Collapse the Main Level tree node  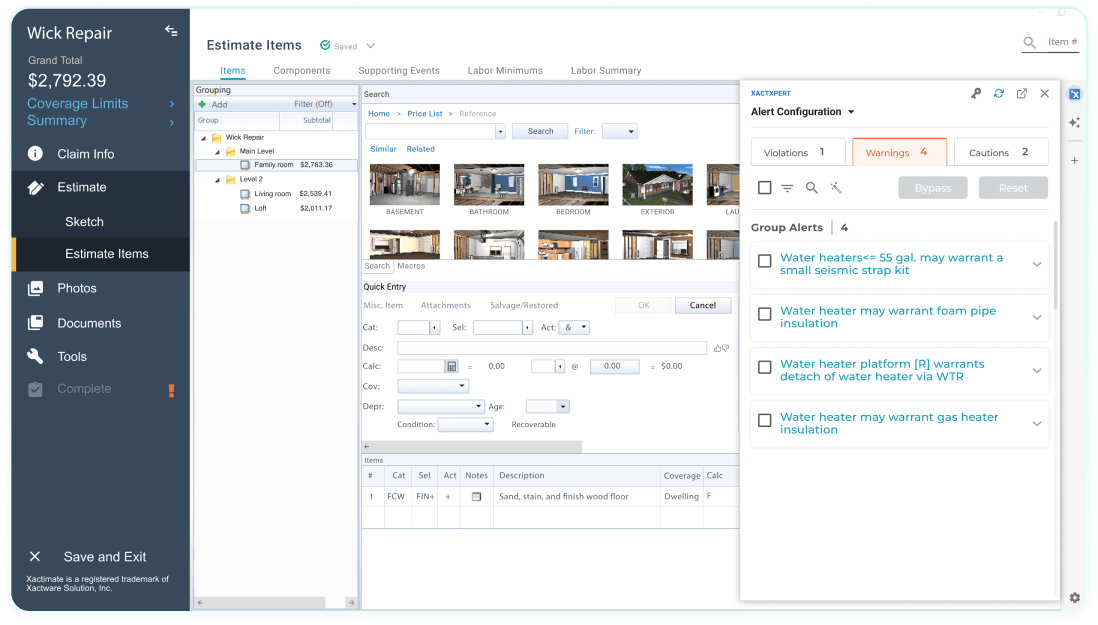217,152
